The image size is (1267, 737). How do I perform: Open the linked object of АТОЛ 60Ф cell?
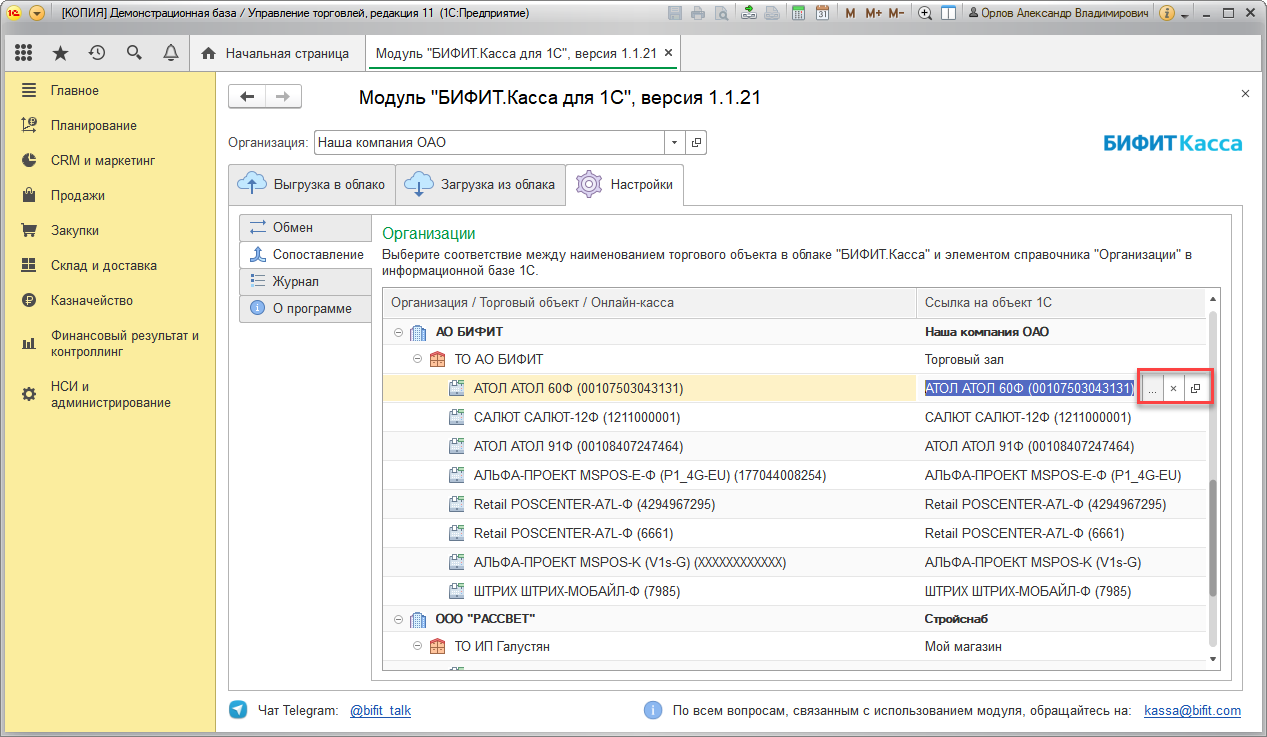pos(1195,389)
